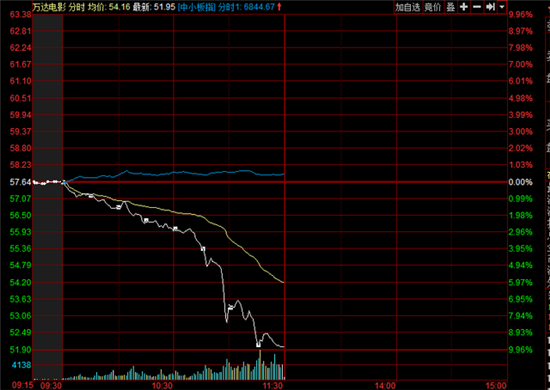Click the marker square on the mid-morning drop

pyautogui.click(x=203, y=249)
